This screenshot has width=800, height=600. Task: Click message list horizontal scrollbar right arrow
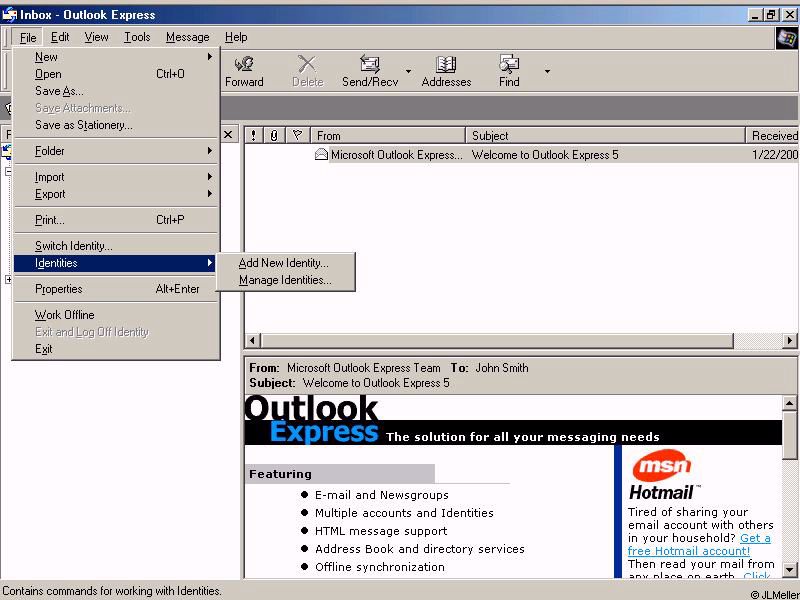[790, 341]
